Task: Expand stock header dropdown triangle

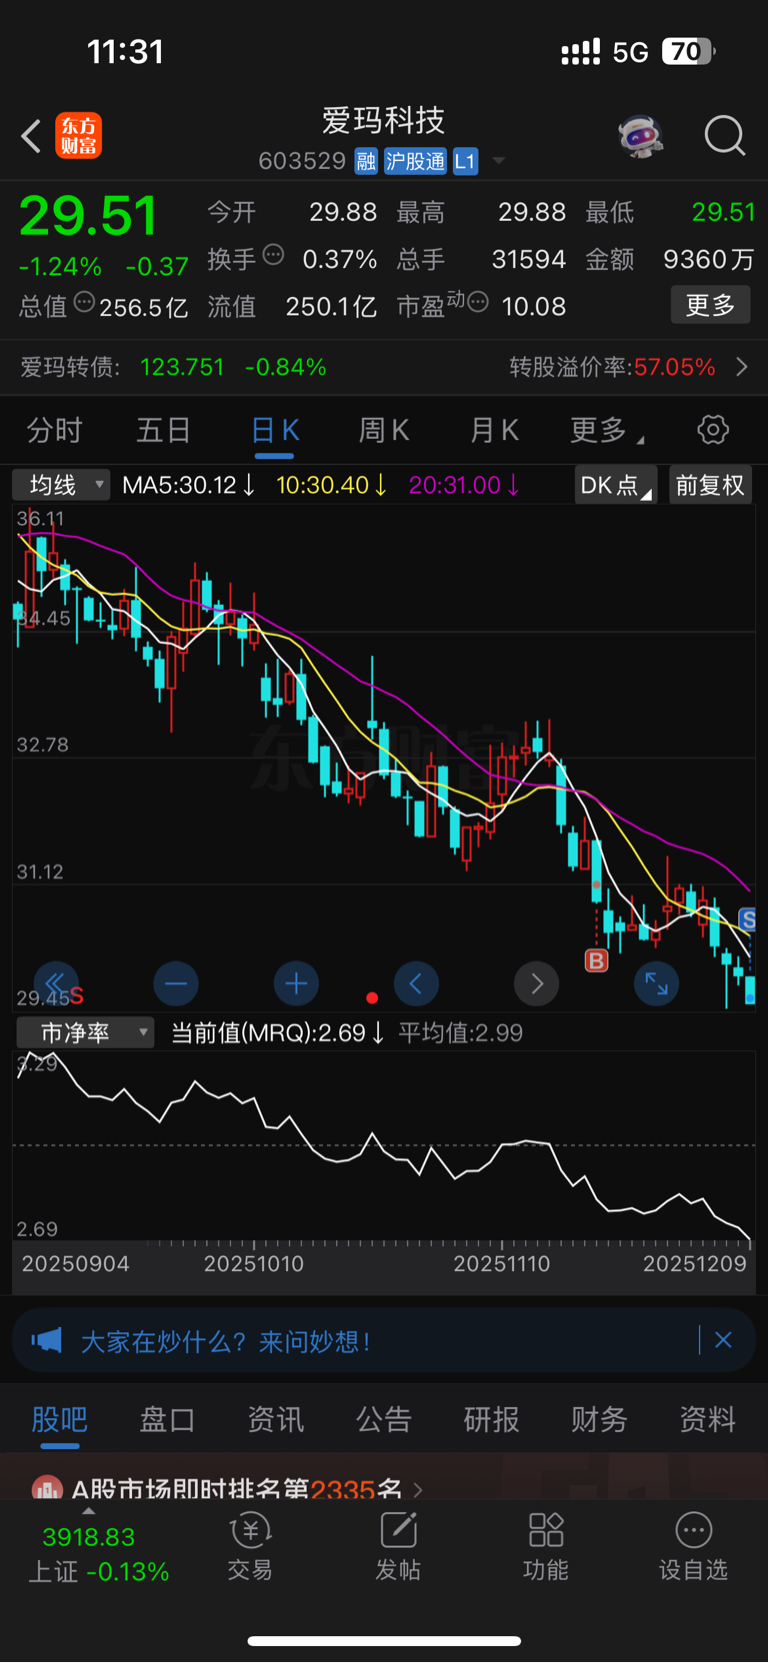Action: tap(499, 161)
